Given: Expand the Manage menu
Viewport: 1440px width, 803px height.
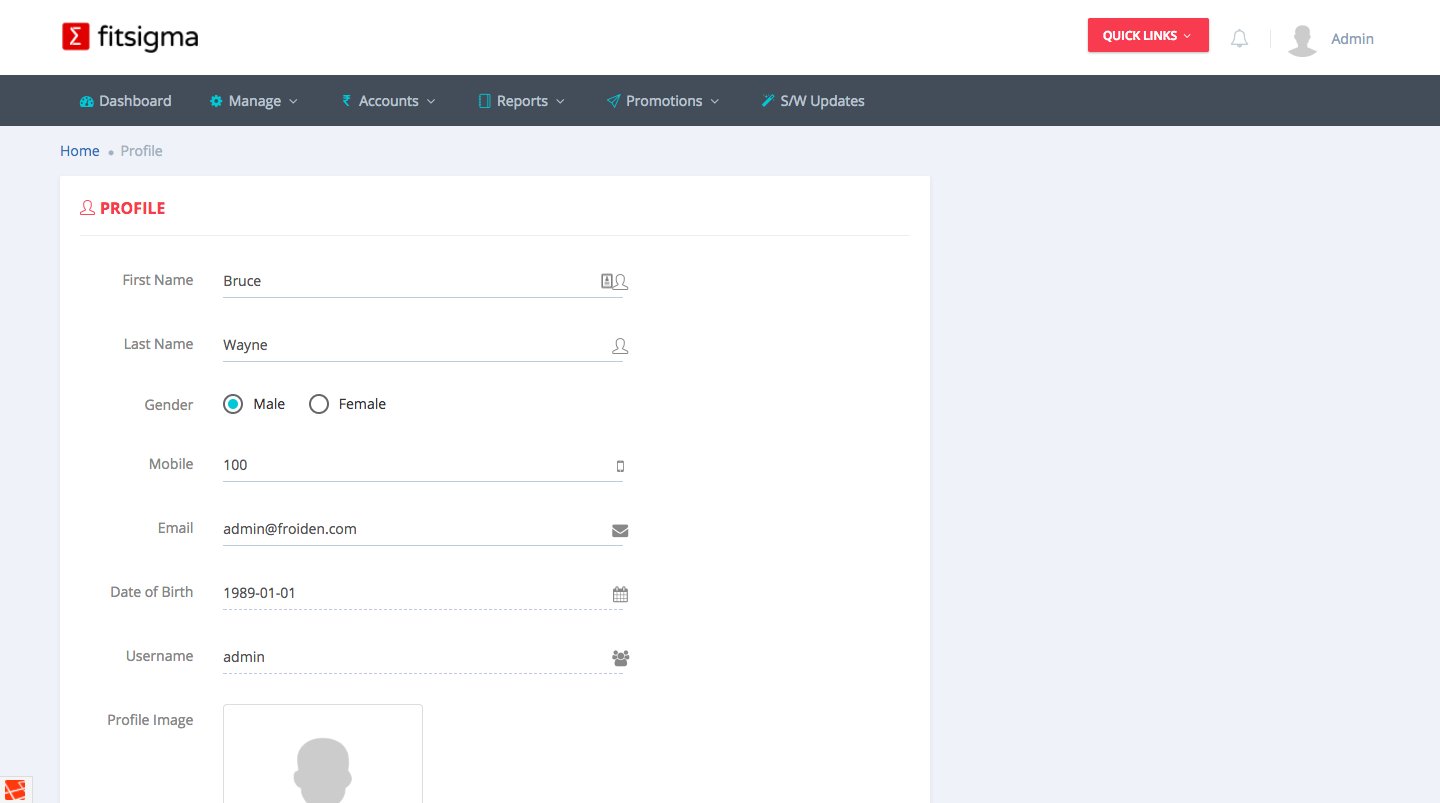Looking at the screenshot, I should [254, 101].
